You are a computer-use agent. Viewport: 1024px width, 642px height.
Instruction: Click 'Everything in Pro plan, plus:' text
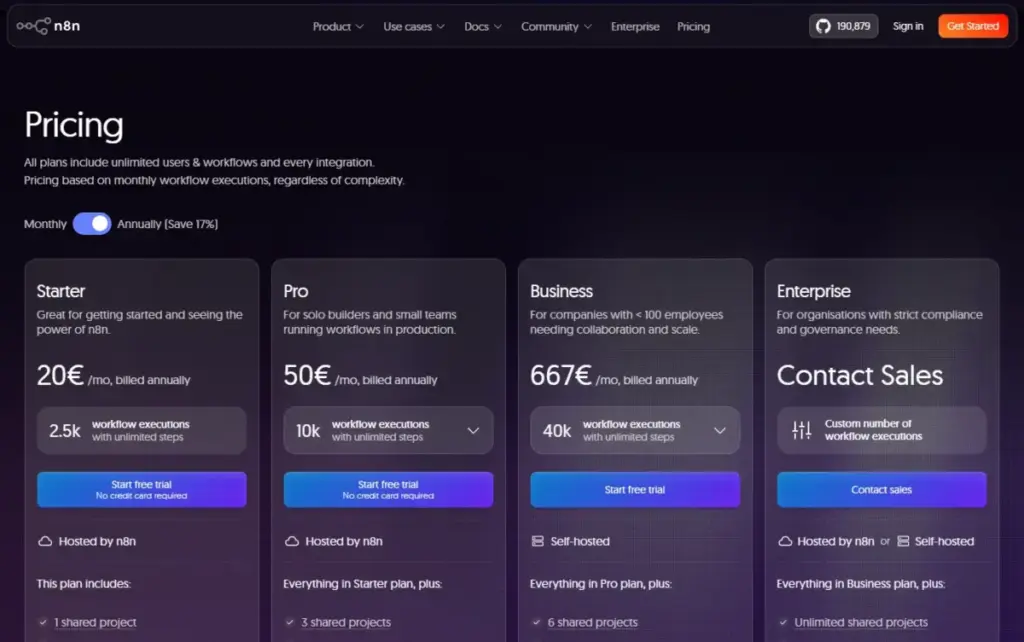coord(601,584)
